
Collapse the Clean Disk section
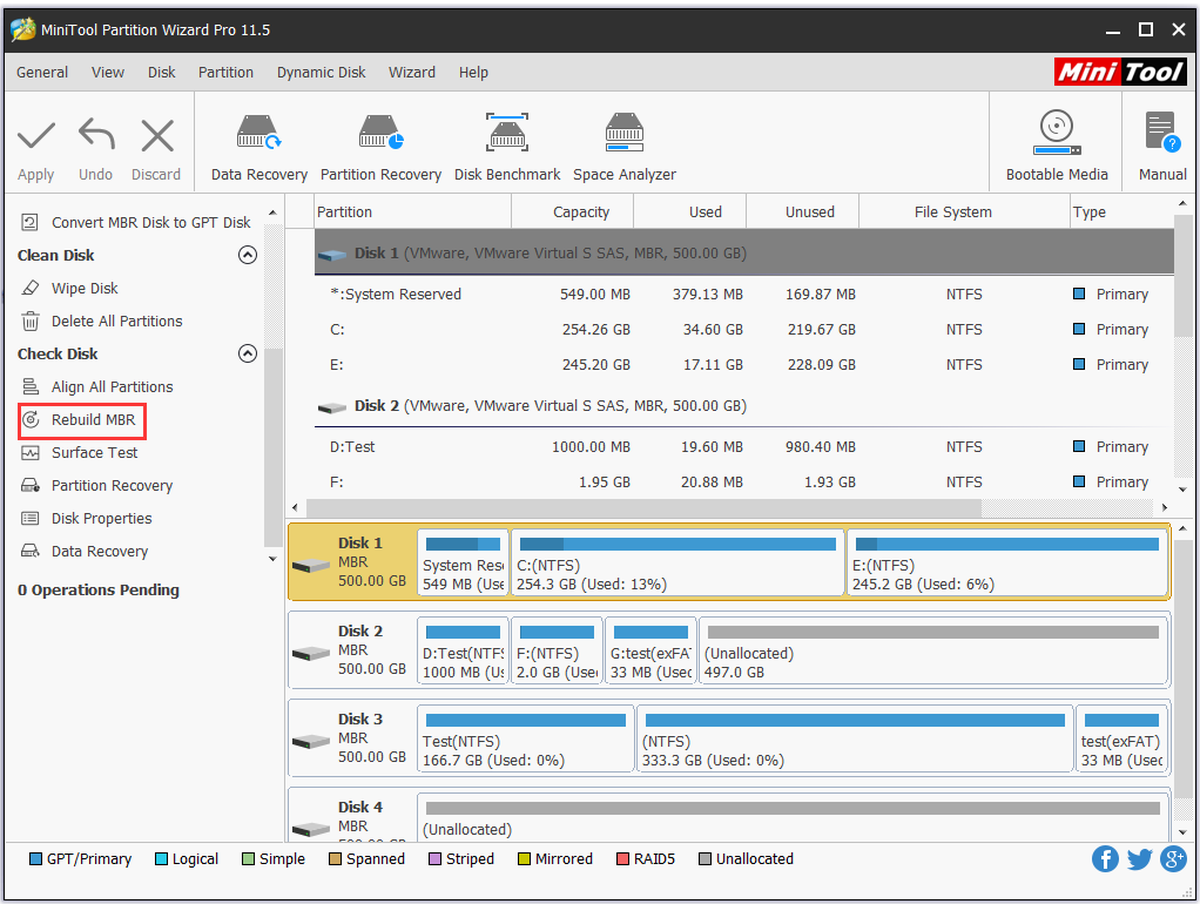point(247,255)
